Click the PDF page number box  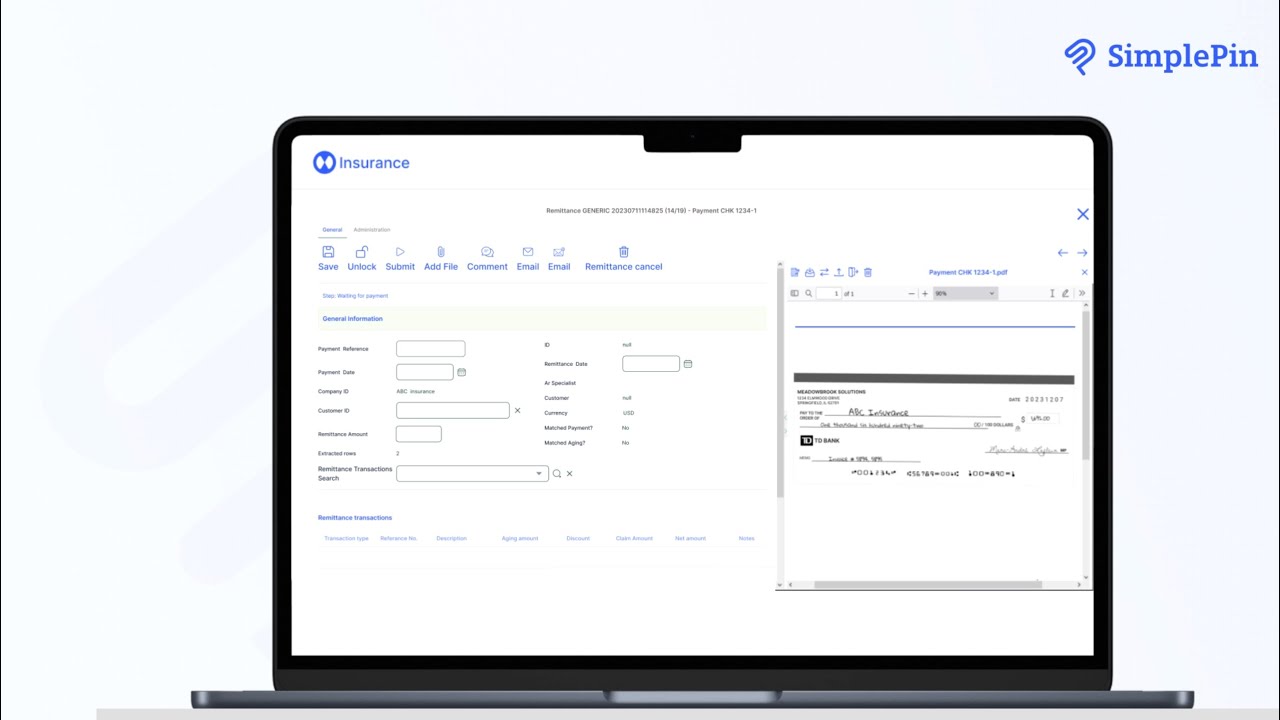coord(829,294)
